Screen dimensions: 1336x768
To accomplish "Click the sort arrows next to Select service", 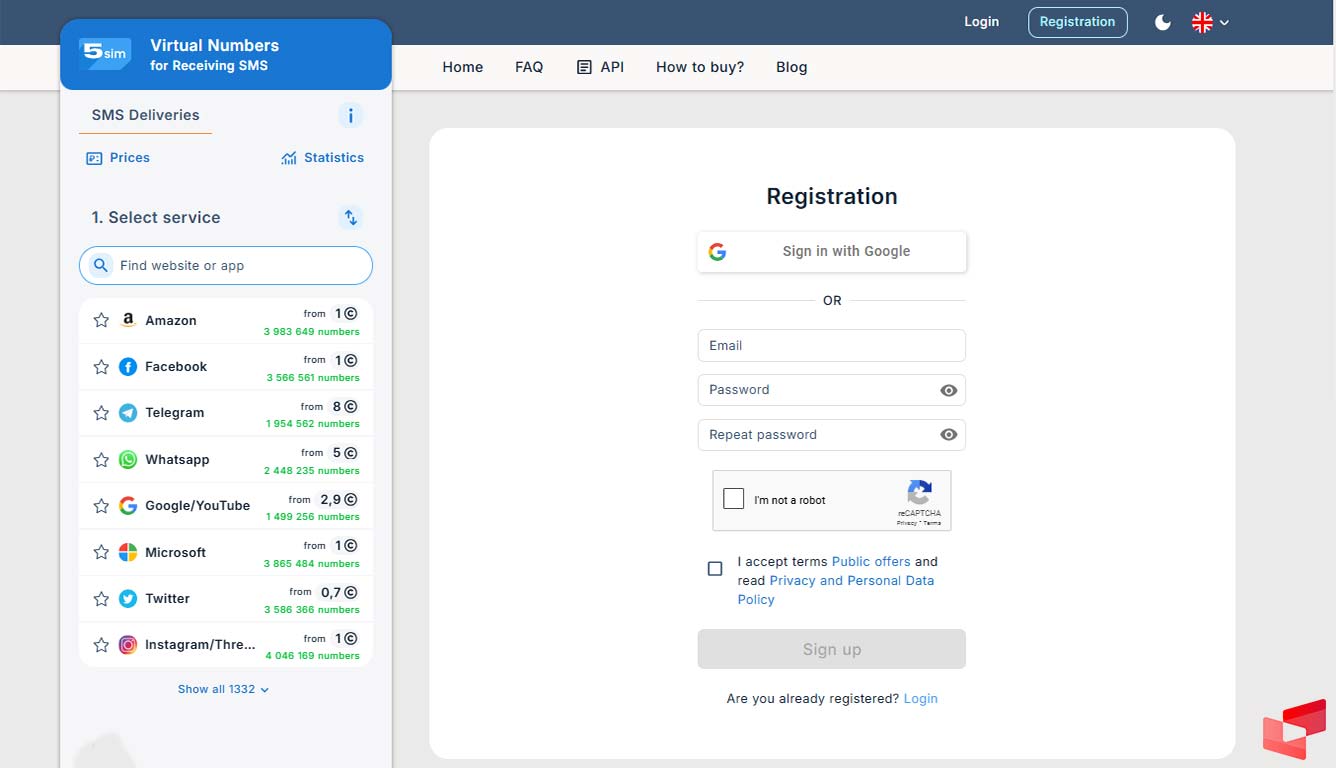I will coord(350,217).
